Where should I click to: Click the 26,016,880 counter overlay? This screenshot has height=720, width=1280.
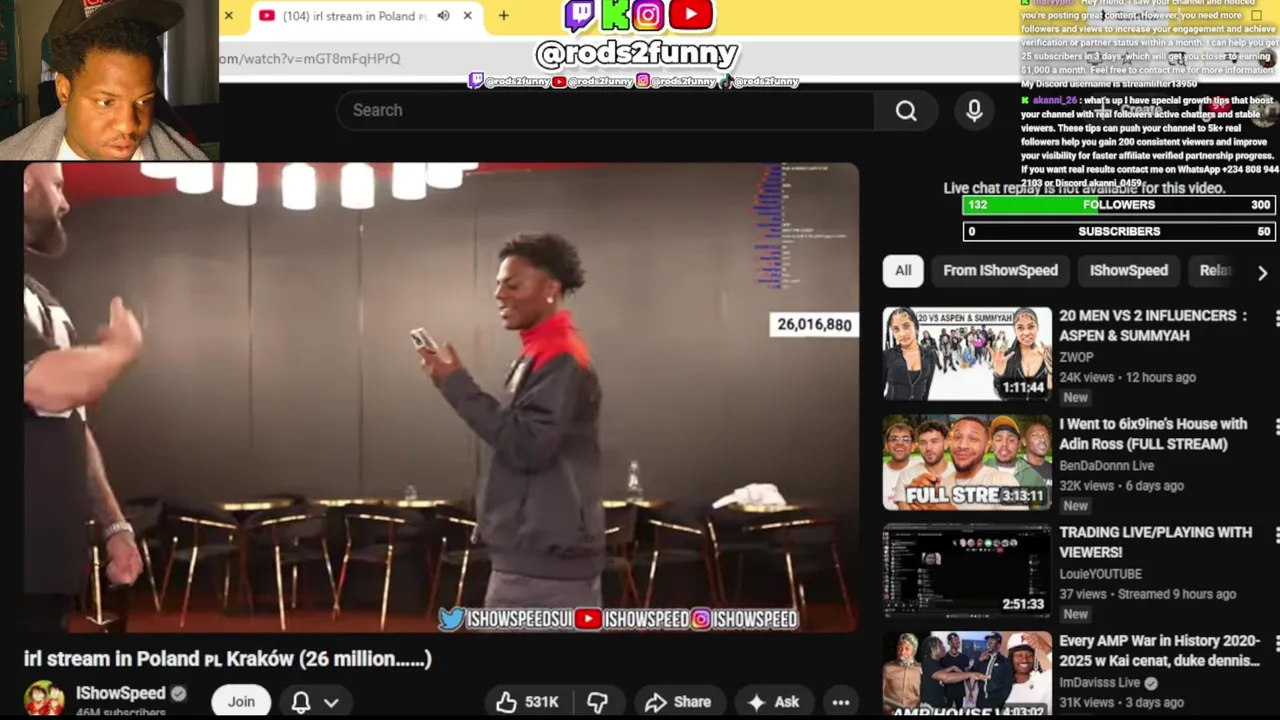[814, 325]
